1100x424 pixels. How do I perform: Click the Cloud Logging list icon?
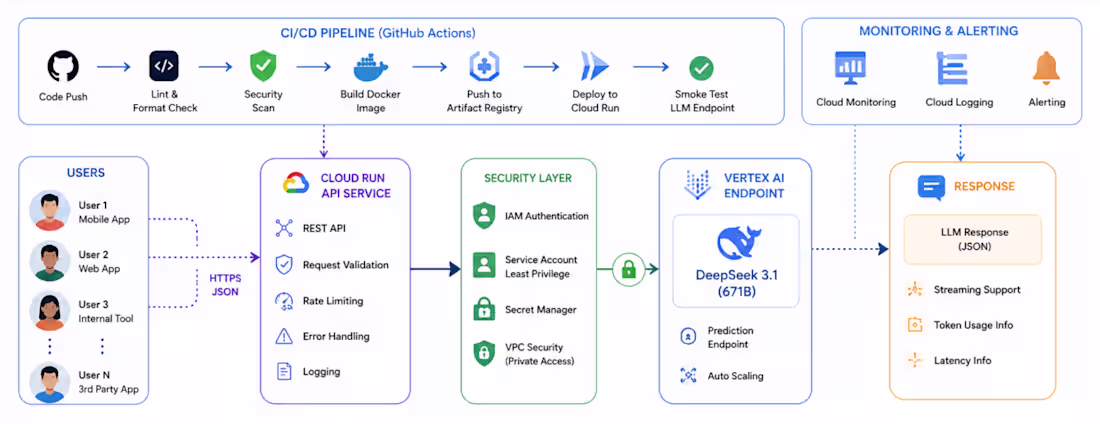[952, 68]
